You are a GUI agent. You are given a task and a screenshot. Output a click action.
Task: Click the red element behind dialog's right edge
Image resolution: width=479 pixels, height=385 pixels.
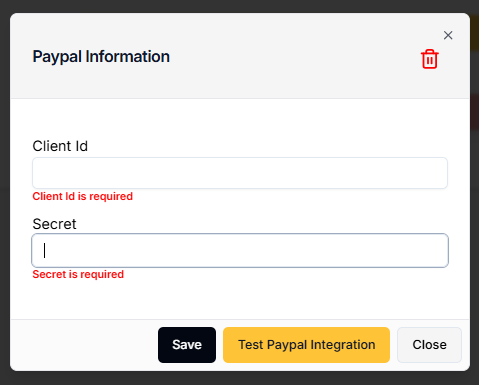pyautogui.click(x=475, y=113)
